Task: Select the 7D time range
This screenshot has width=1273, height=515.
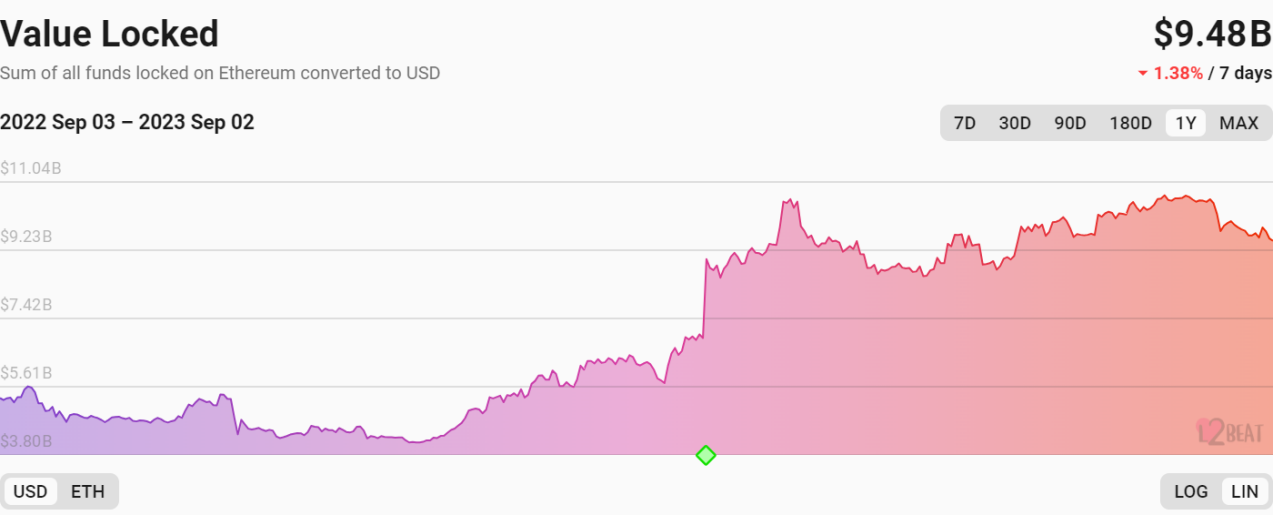Action: click(x=964, y=123)
